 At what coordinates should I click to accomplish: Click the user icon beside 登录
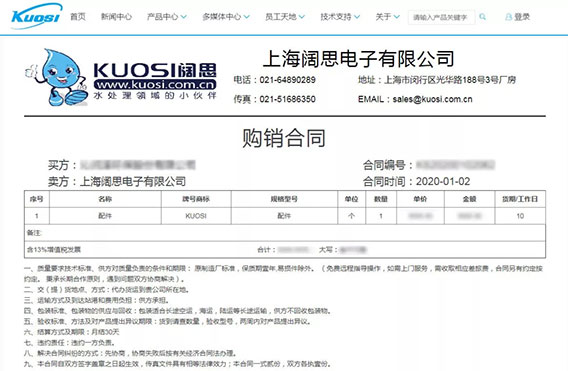point(509,17)
